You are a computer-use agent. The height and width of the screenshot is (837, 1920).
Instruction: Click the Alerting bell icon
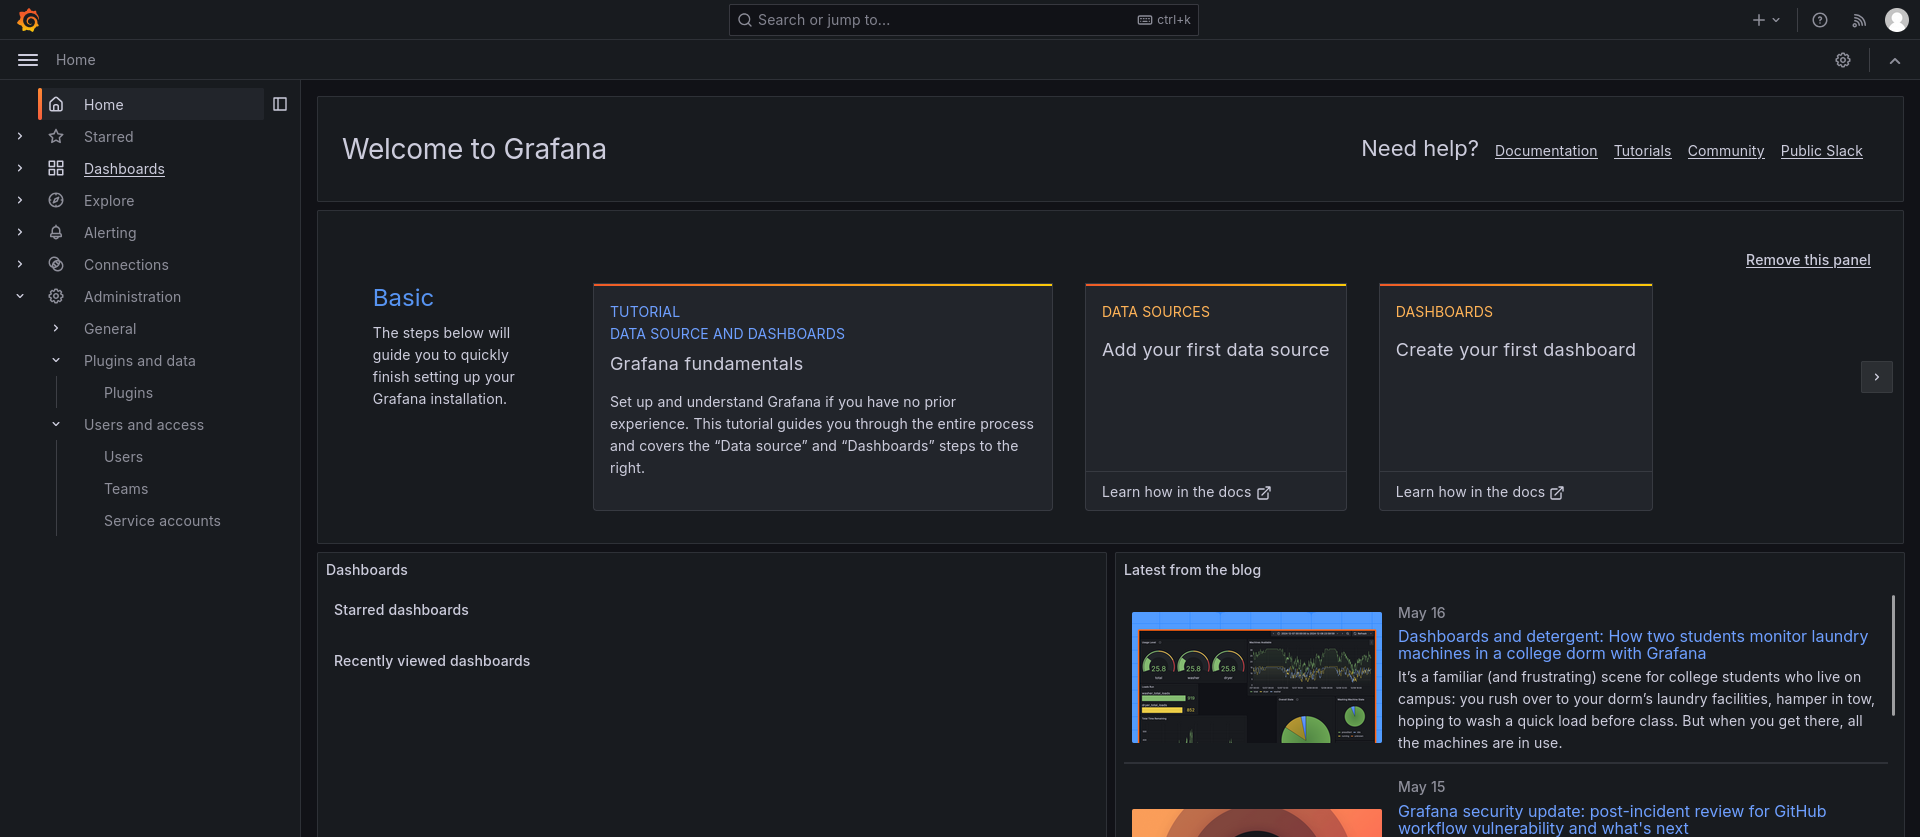[x=56, y=232]
